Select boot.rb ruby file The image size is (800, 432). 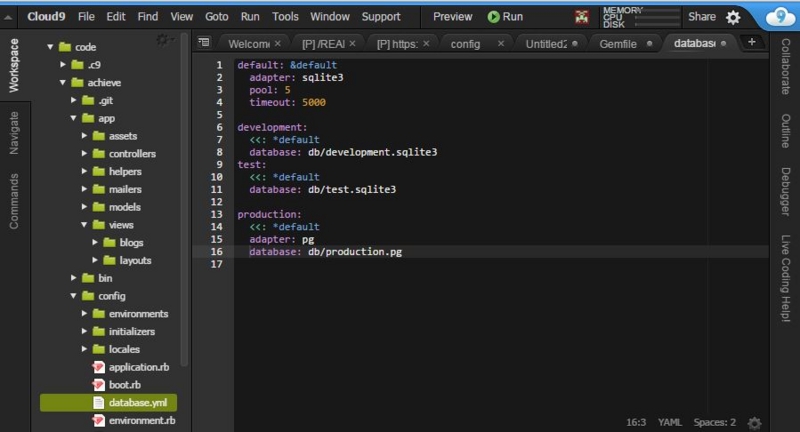116,385
